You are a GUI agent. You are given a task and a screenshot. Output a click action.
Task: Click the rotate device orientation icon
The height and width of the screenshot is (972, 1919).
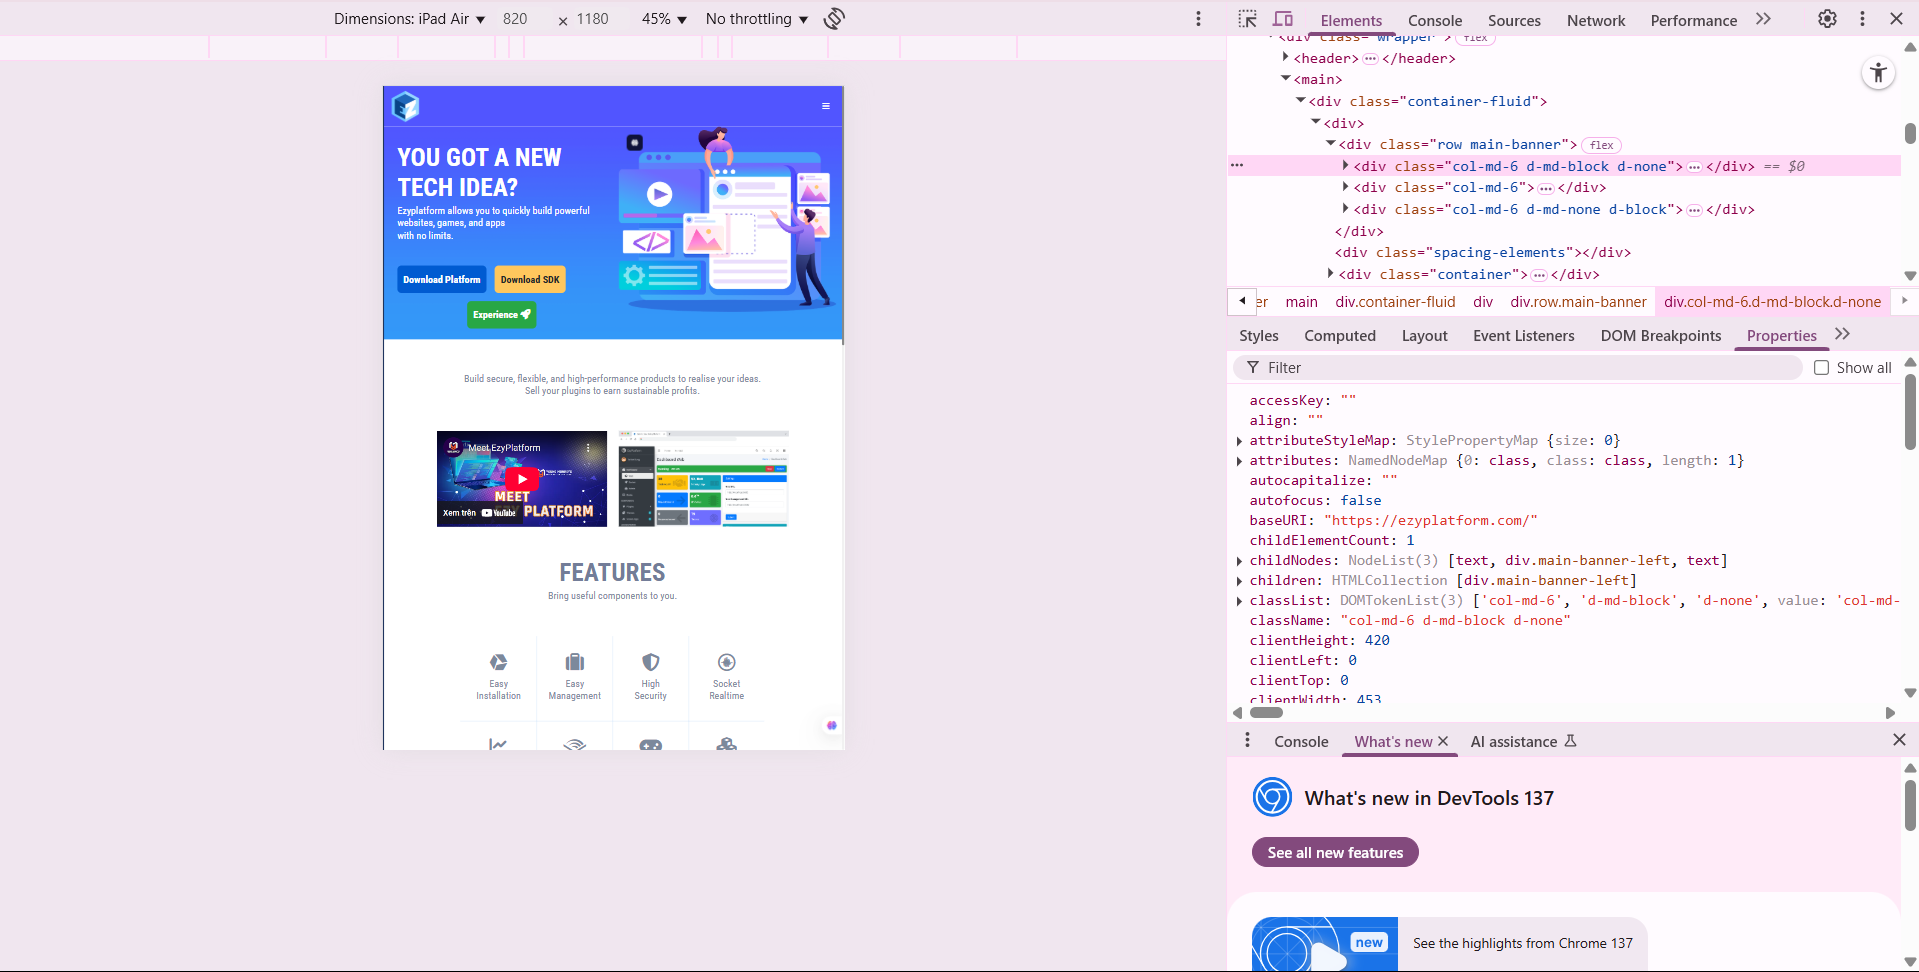pos(834,19)
